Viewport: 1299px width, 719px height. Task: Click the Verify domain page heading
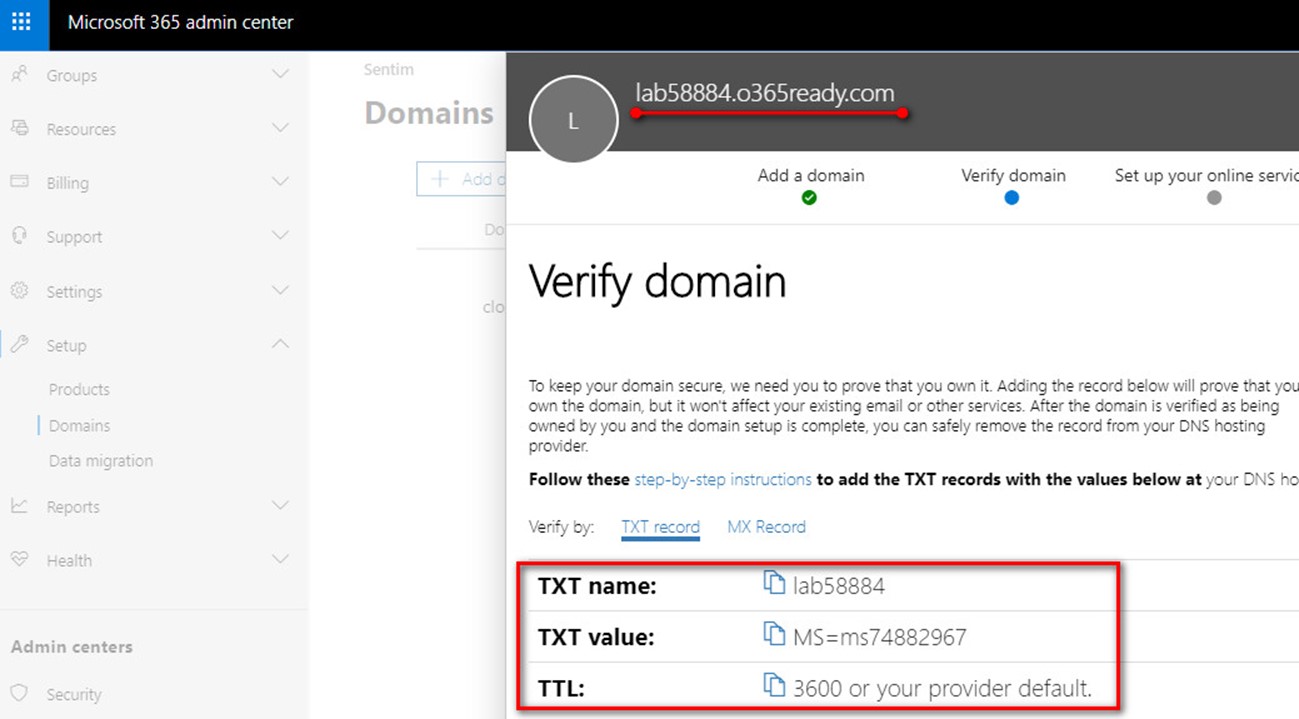tap(657, 282)
